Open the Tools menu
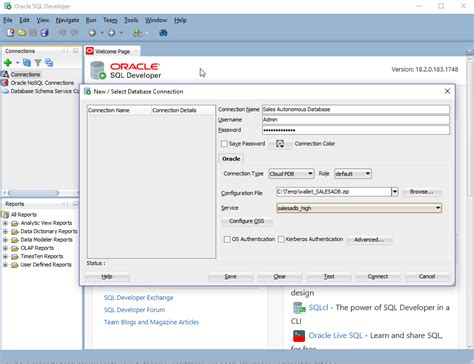Screen dimensions: 474x364 [x=131, y=20]
